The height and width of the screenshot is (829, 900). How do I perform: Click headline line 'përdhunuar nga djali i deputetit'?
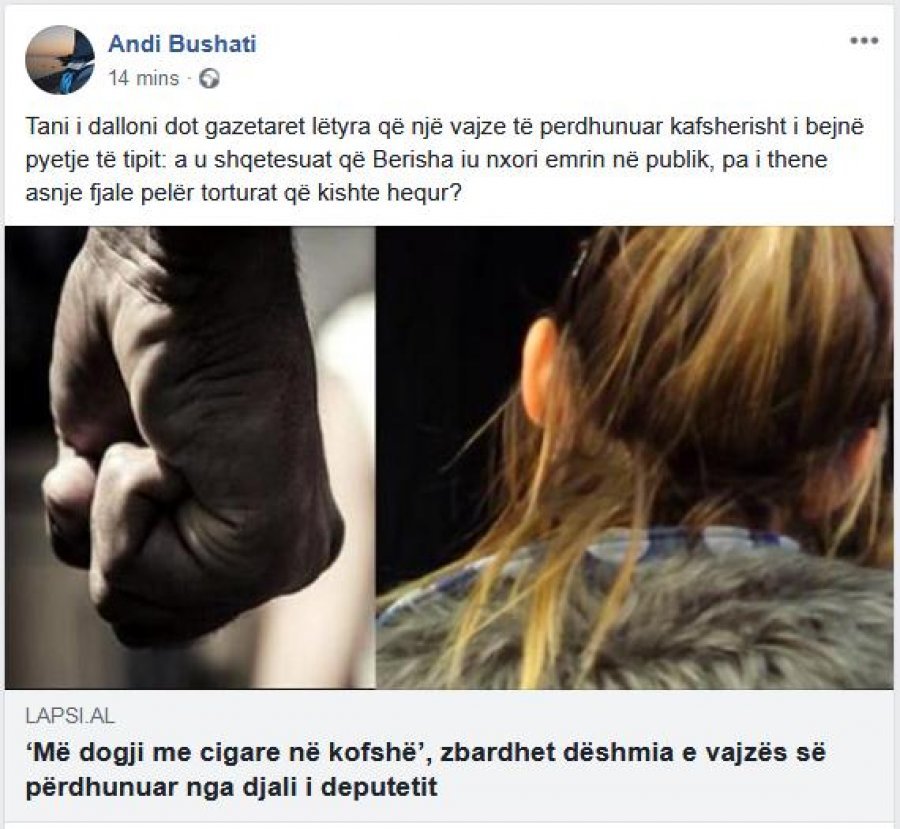(x=231, y=787)
